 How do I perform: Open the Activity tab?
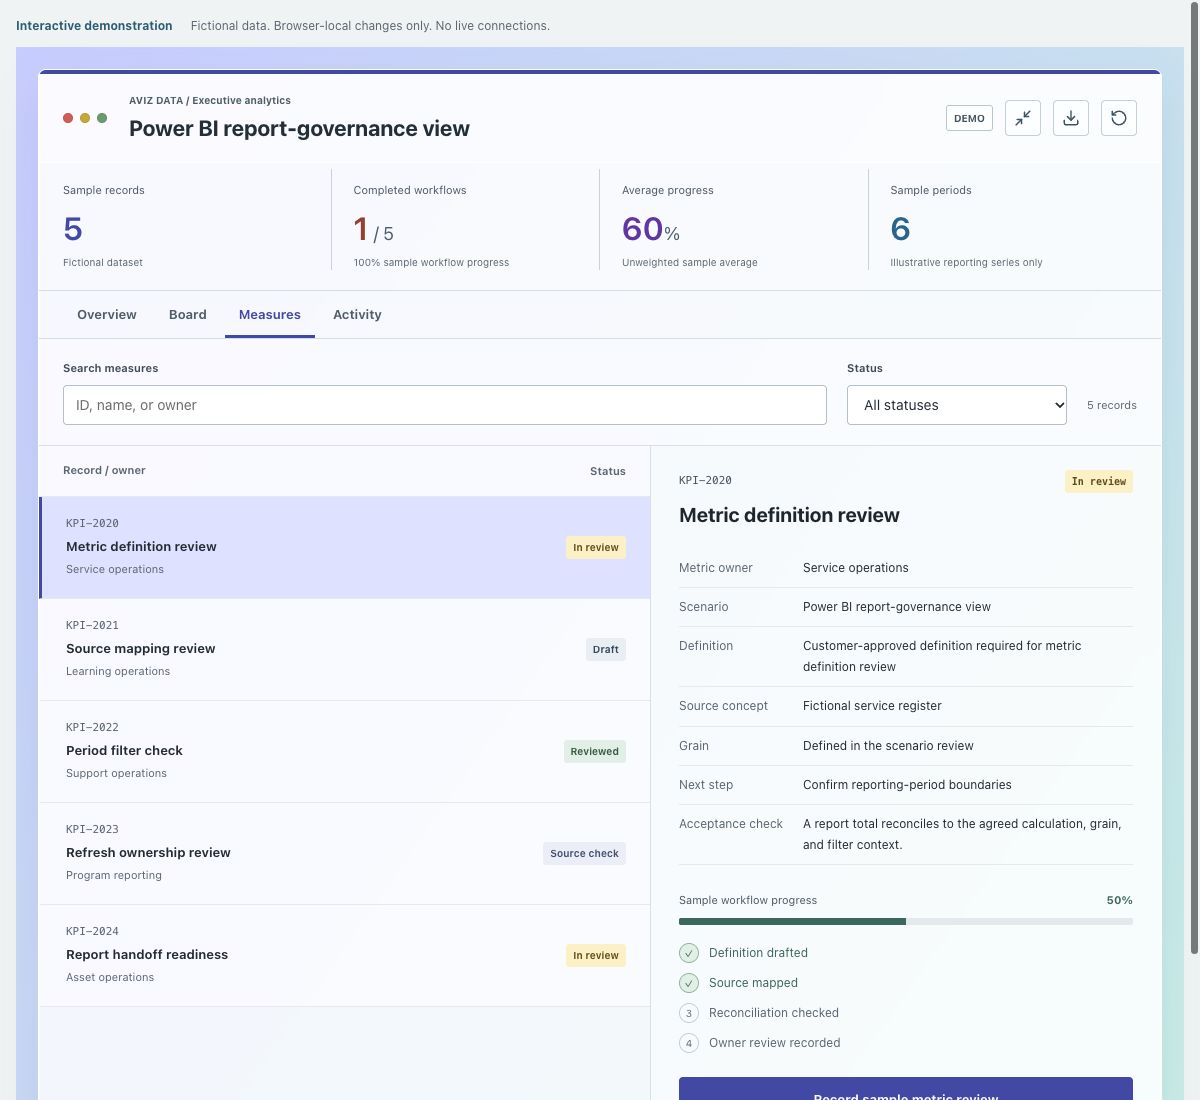[x=357, y=314]
